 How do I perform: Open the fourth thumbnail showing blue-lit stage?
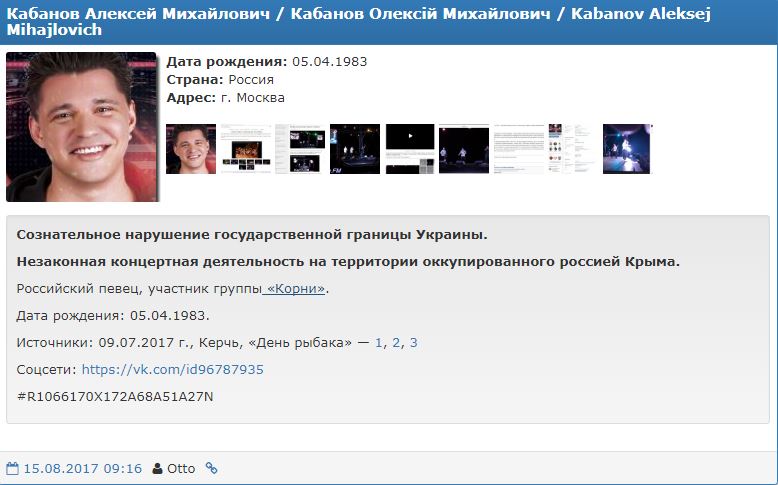coord(355,149)
